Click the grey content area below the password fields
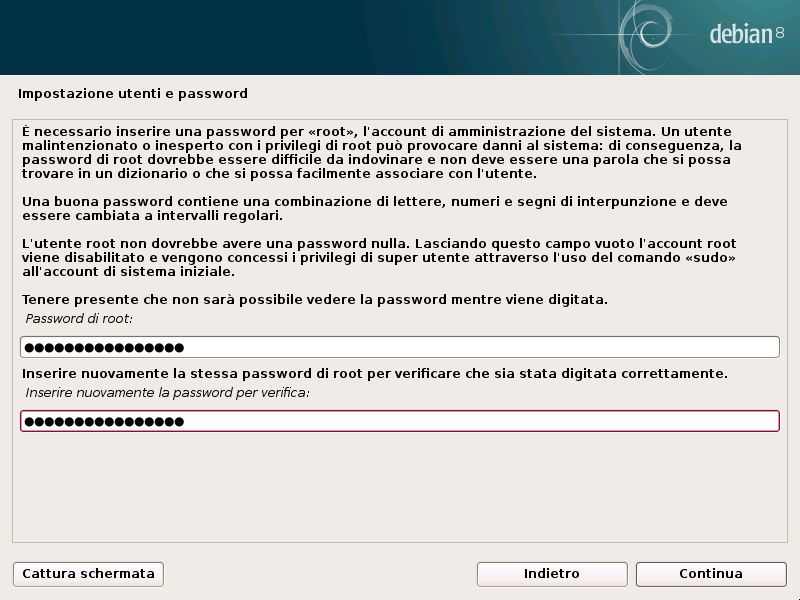 (x=400, y=490)
